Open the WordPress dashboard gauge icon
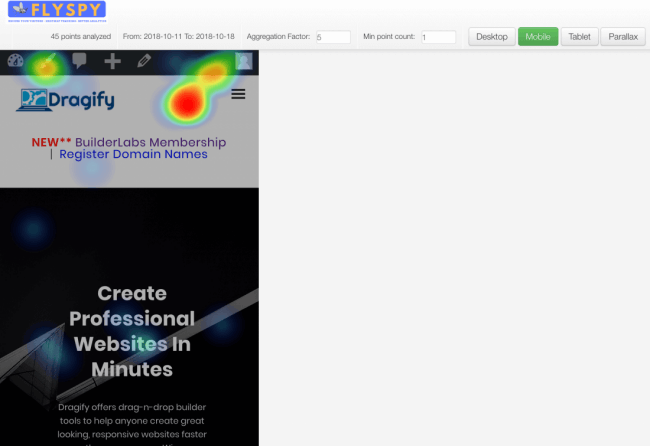The image size is (650, 446). point(15,61)
